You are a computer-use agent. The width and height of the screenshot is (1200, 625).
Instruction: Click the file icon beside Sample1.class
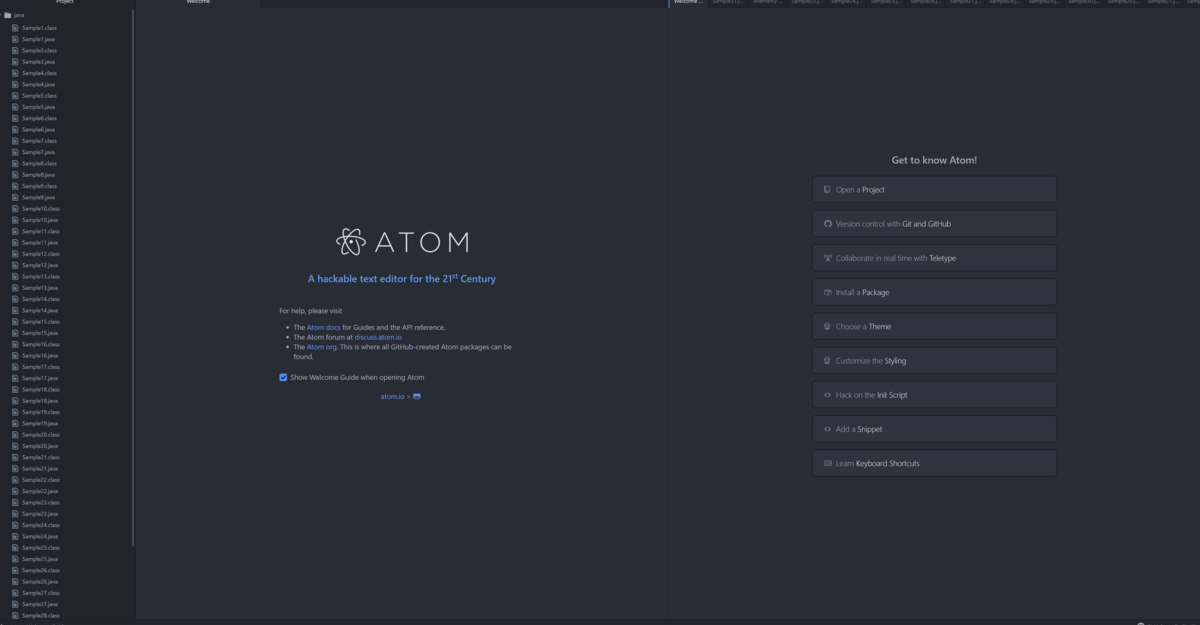pyautogui.click(x=15, y=27)
